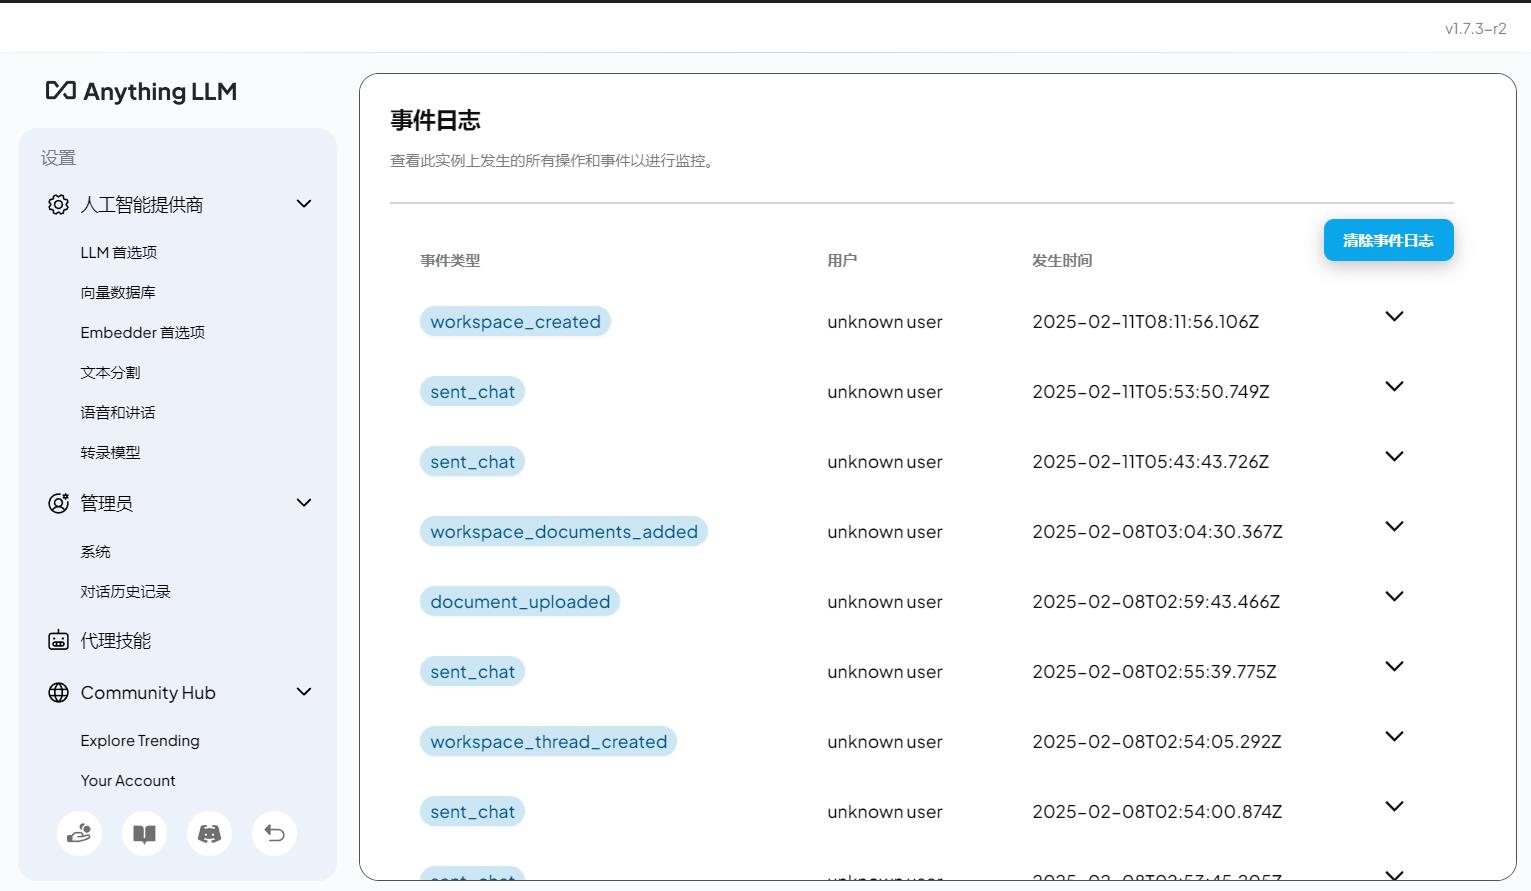Click the Anything LLM logo
Screen dimensions: 1531x891
click(x=141, y=91)
